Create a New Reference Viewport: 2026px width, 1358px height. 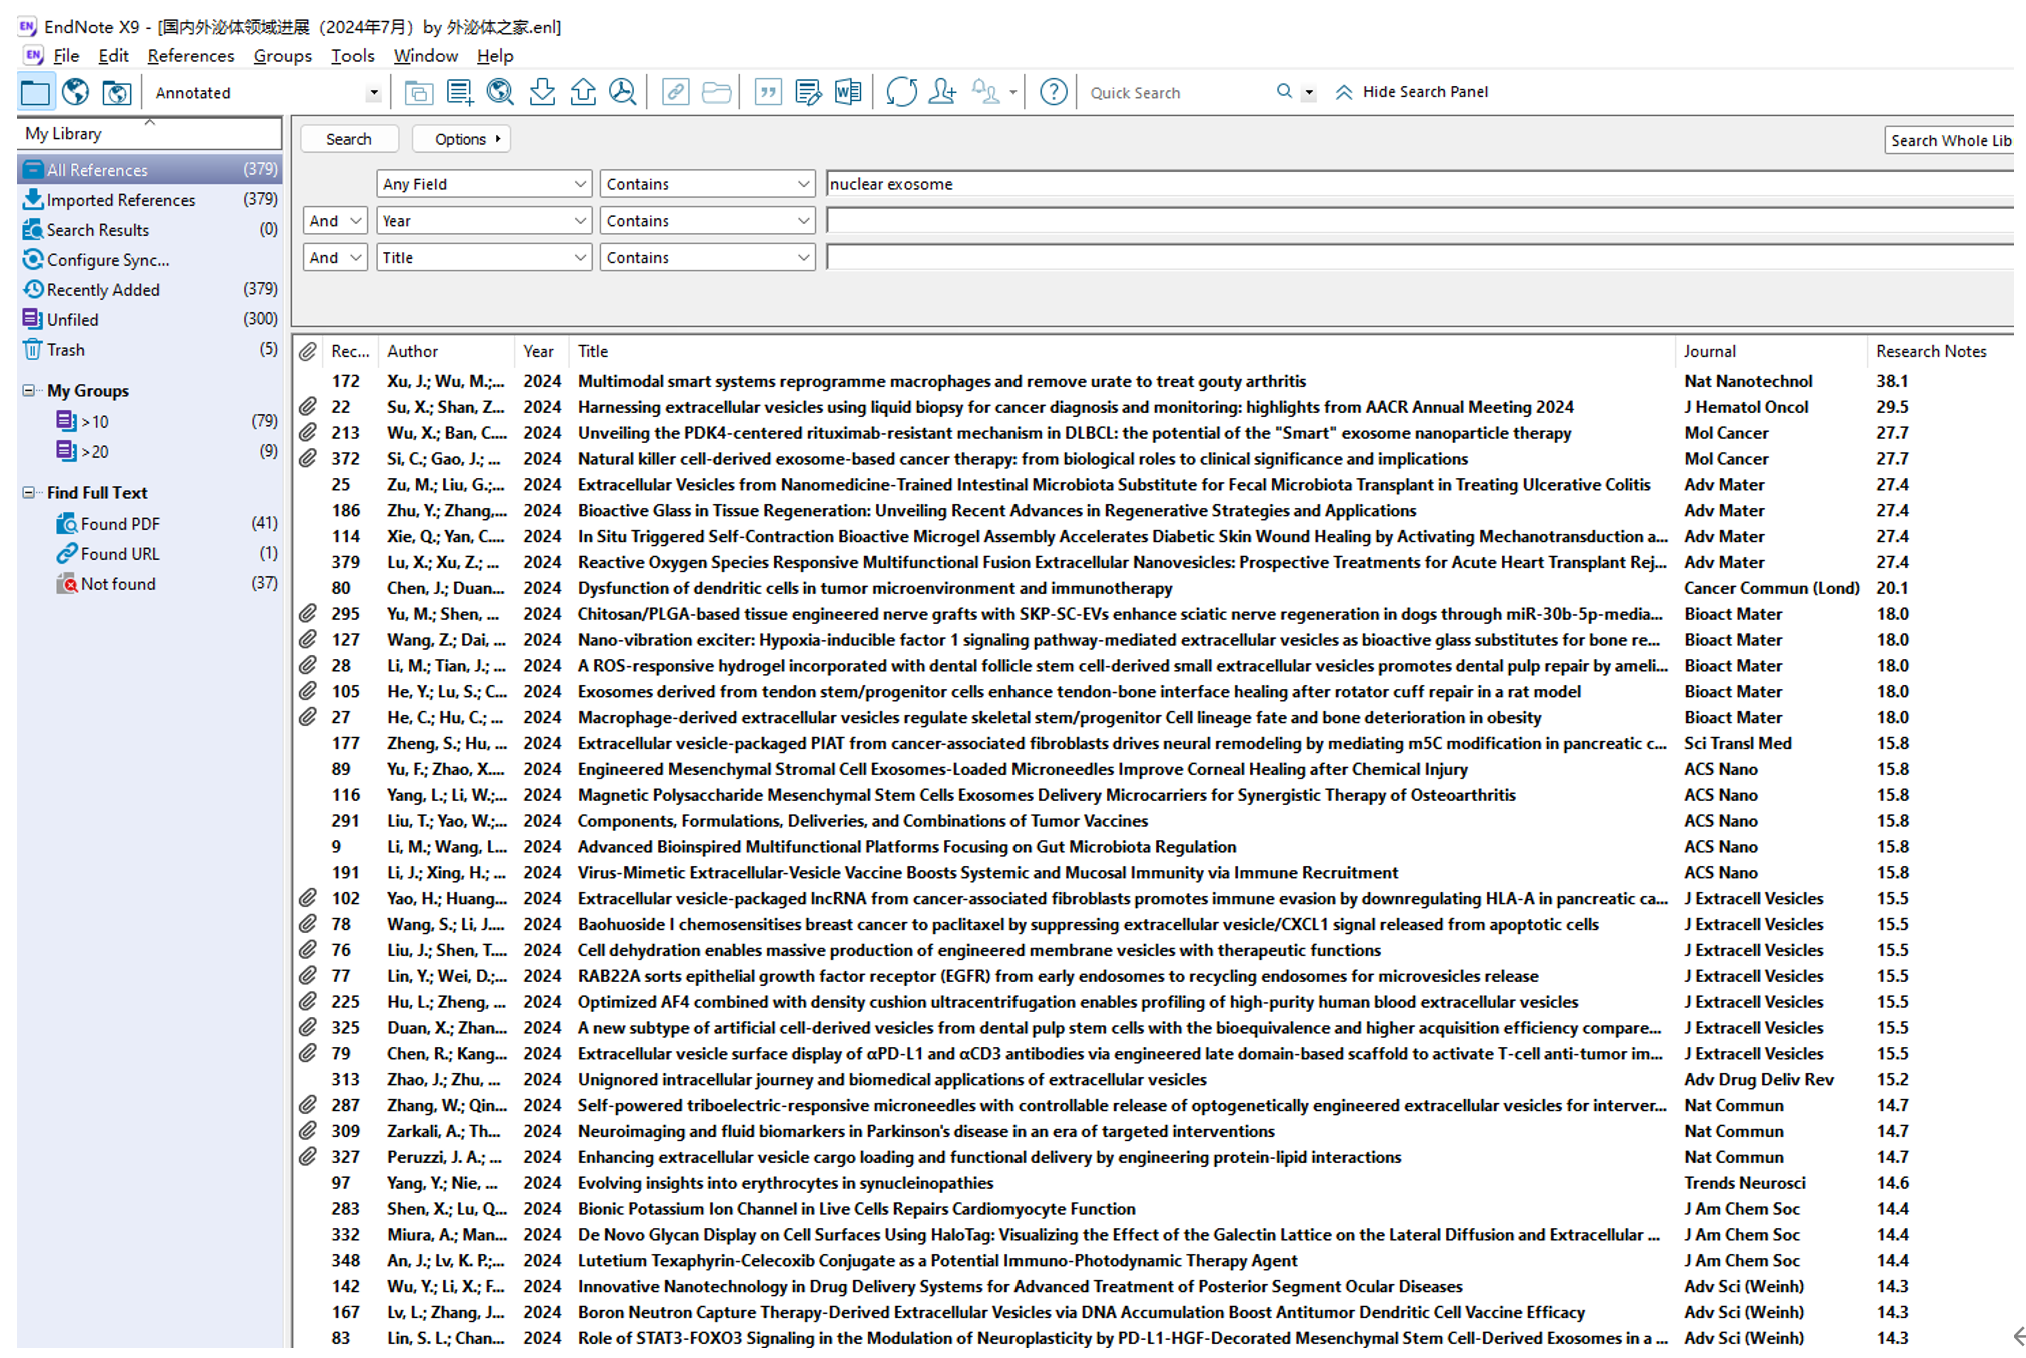pyautogui.click(x=459, y=92)
